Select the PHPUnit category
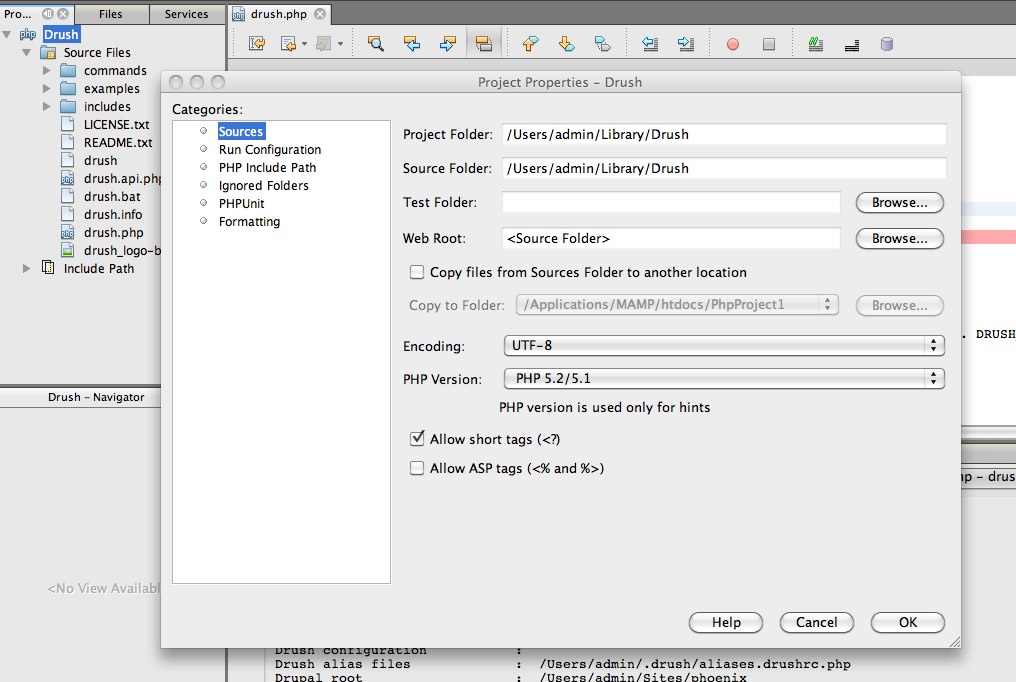 [241, 203]
